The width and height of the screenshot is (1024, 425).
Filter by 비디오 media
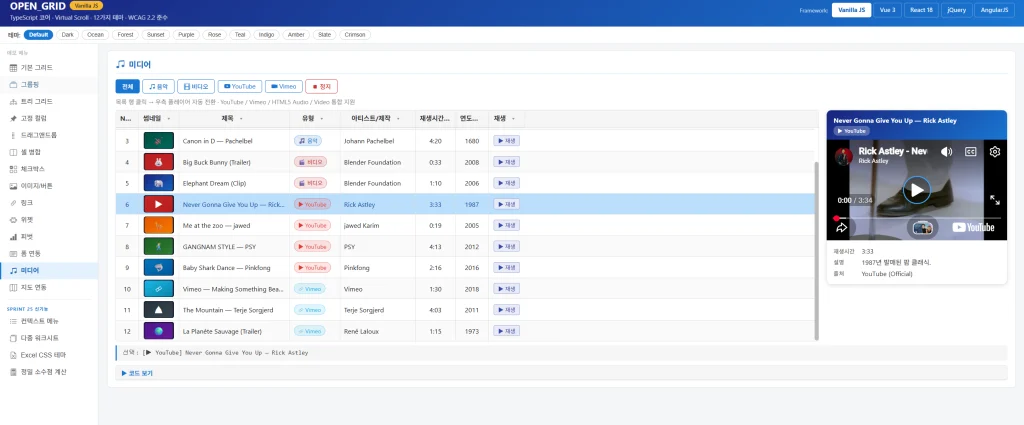tap(196, 86)
